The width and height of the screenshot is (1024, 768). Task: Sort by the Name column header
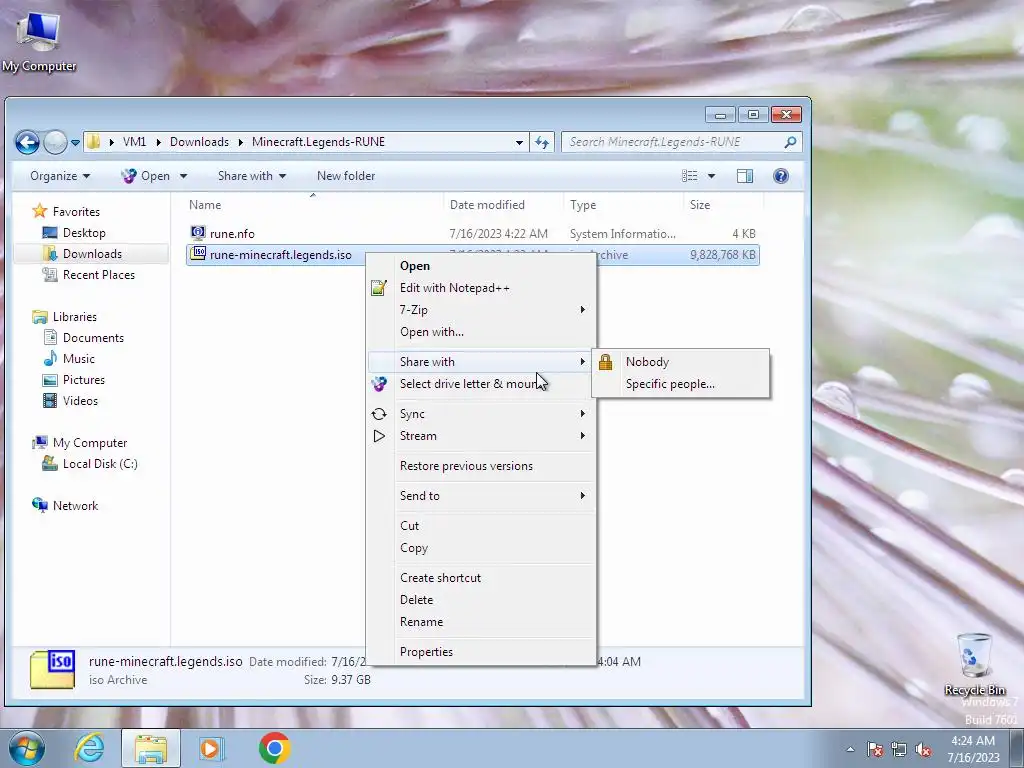(312, 204)
